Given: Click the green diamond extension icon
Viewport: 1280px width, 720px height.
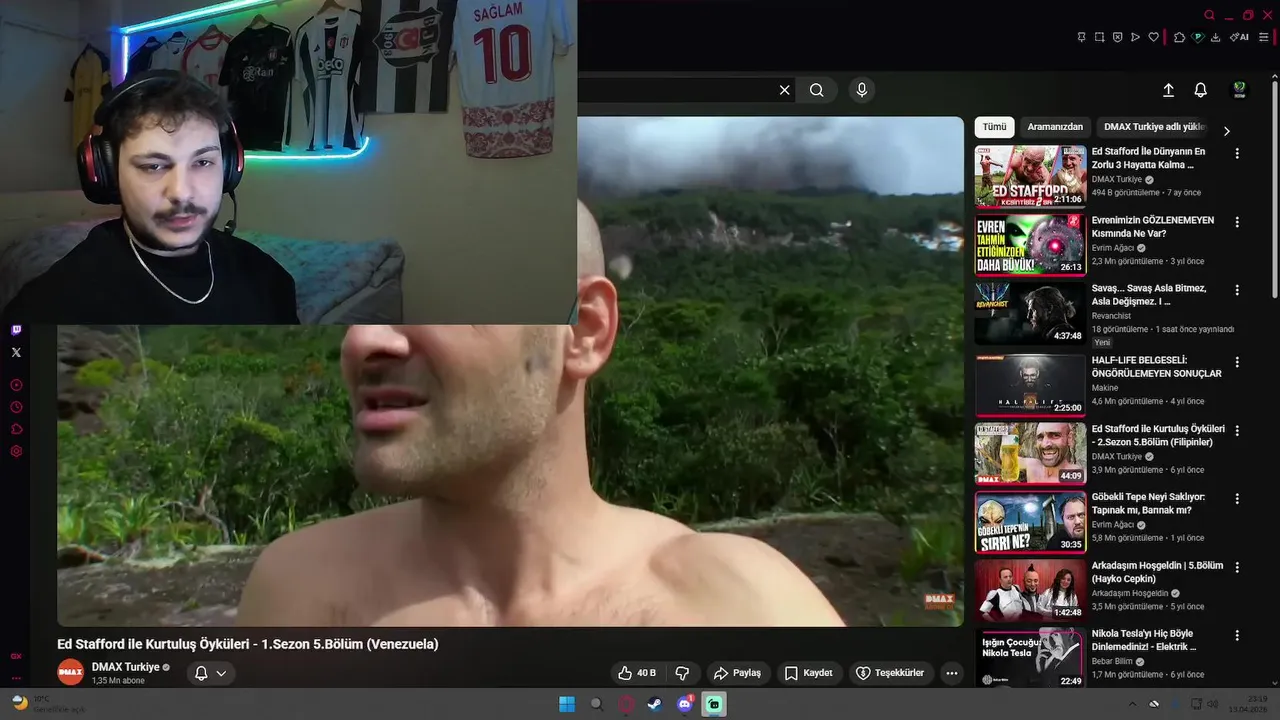Looking at the screenshot, I should click(1197, 37).
